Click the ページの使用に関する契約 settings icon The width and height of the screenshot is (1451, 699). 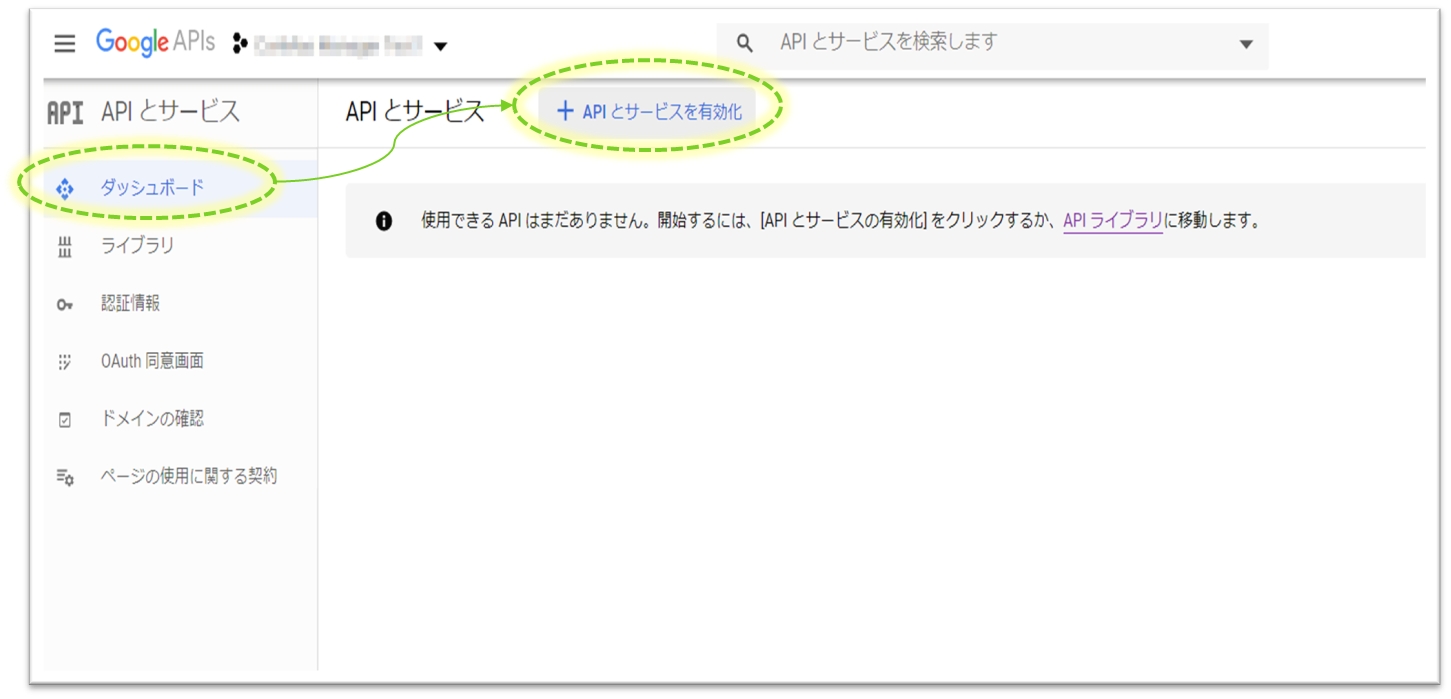[x=65, y=477]
